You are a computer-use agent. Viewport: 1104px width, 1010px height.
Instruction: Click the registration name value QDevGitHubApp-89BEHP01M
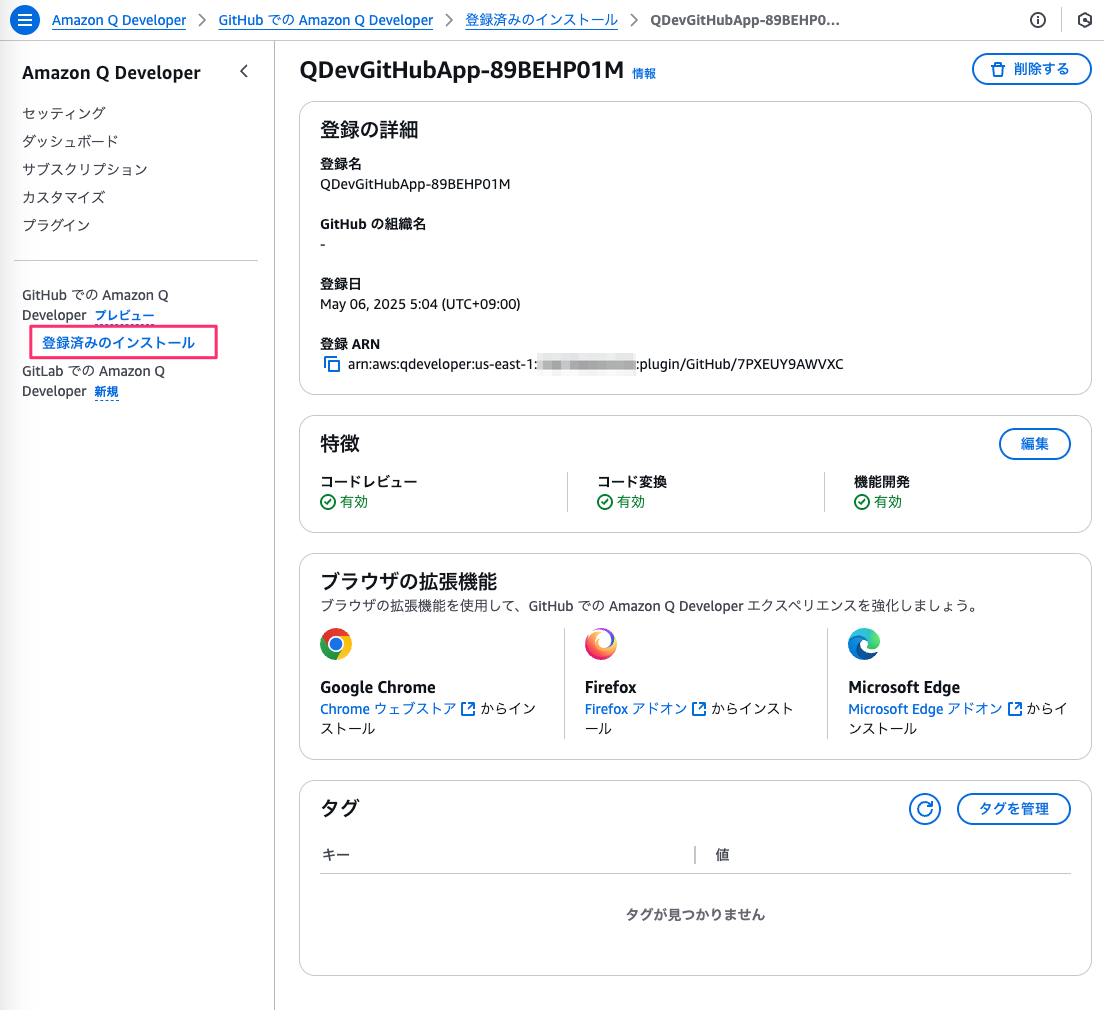pyautogui.click(x=415, y=185)
